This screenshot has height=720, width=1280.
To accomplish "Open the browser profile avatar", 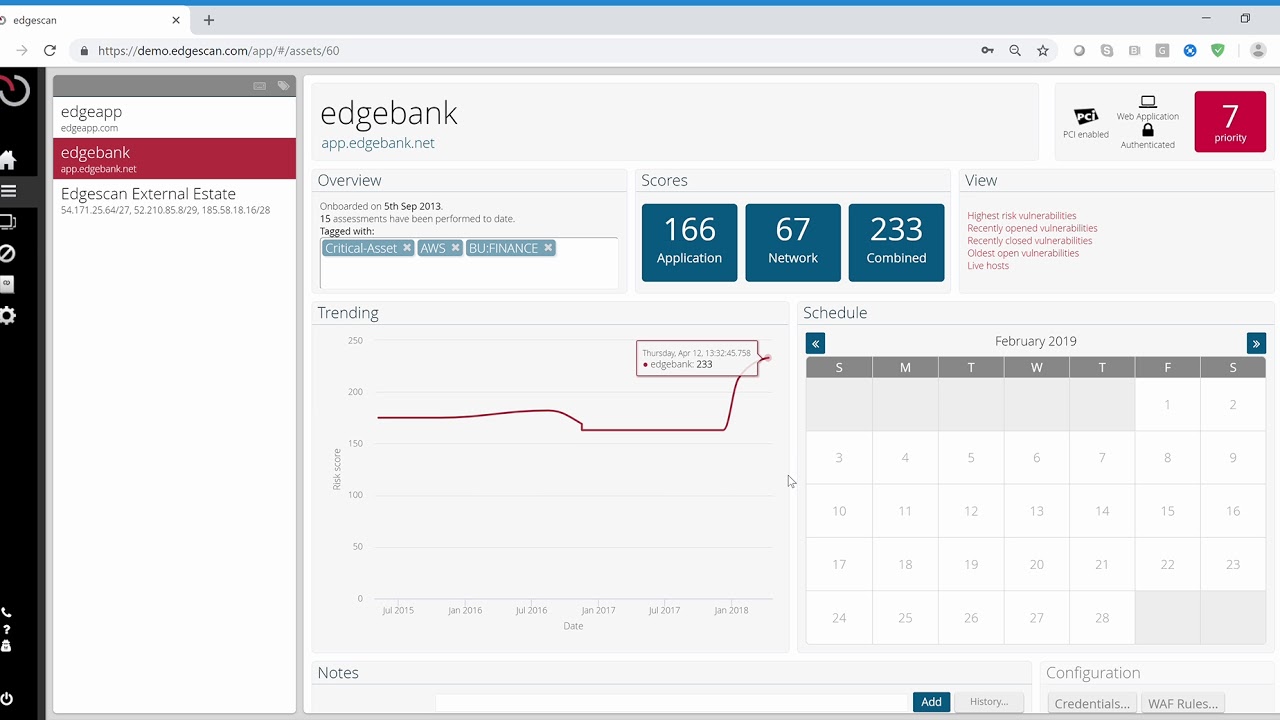I will click(1258, 50).
